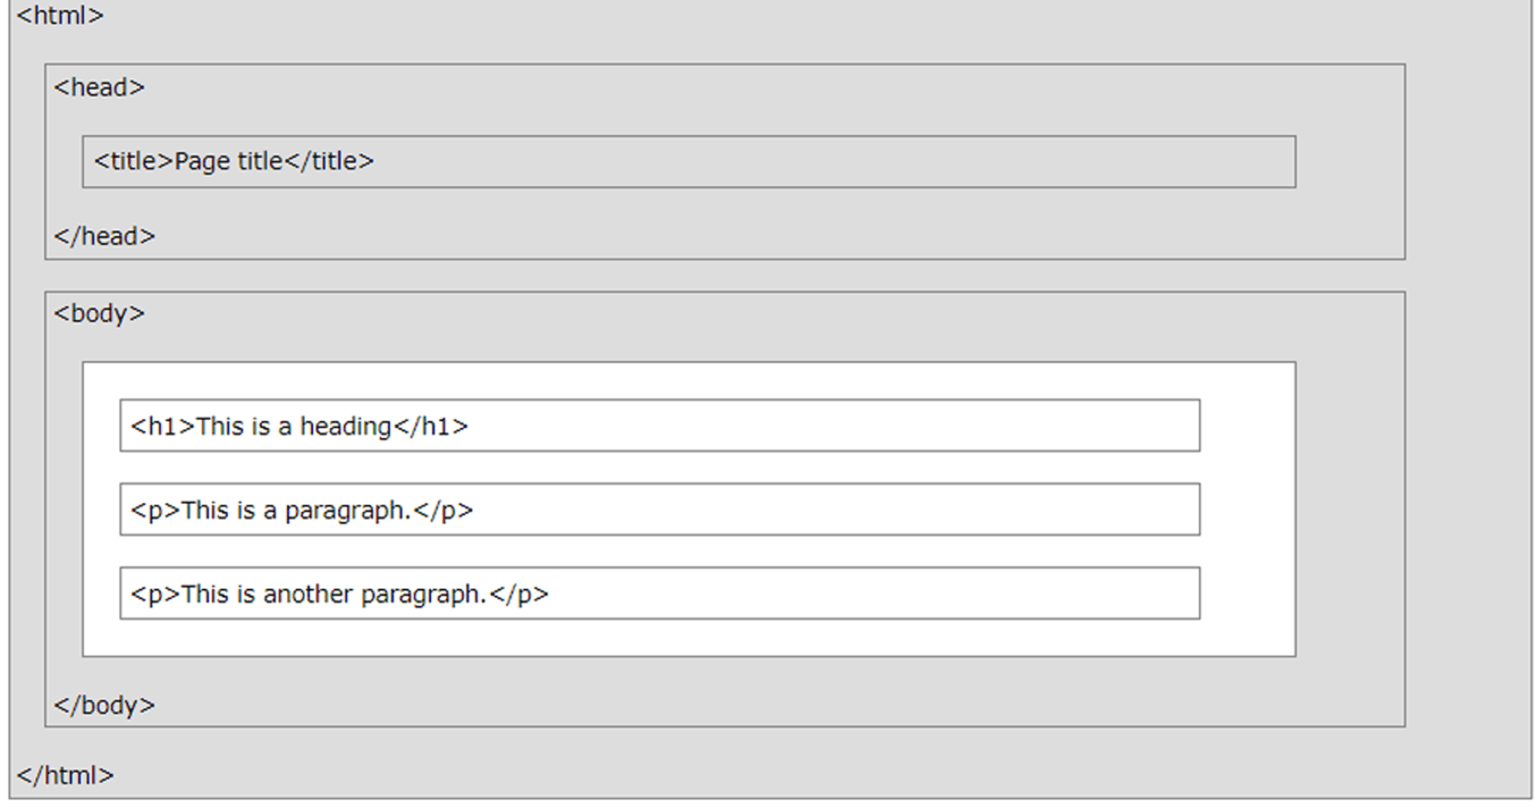This screenshot has width=1536, height=808.
Task: Click the closing </body> tag label
Action: [x=104, y=706]
